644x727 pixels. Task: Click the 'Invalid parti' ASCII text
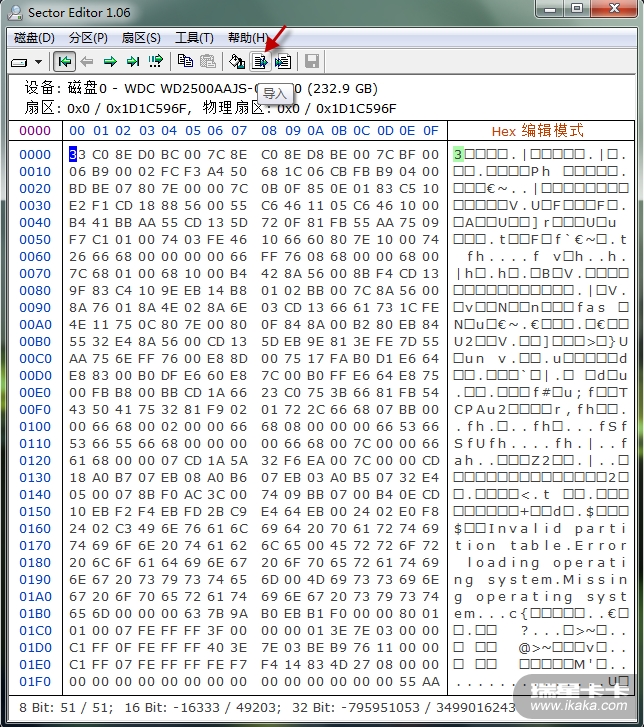[558, 529]
